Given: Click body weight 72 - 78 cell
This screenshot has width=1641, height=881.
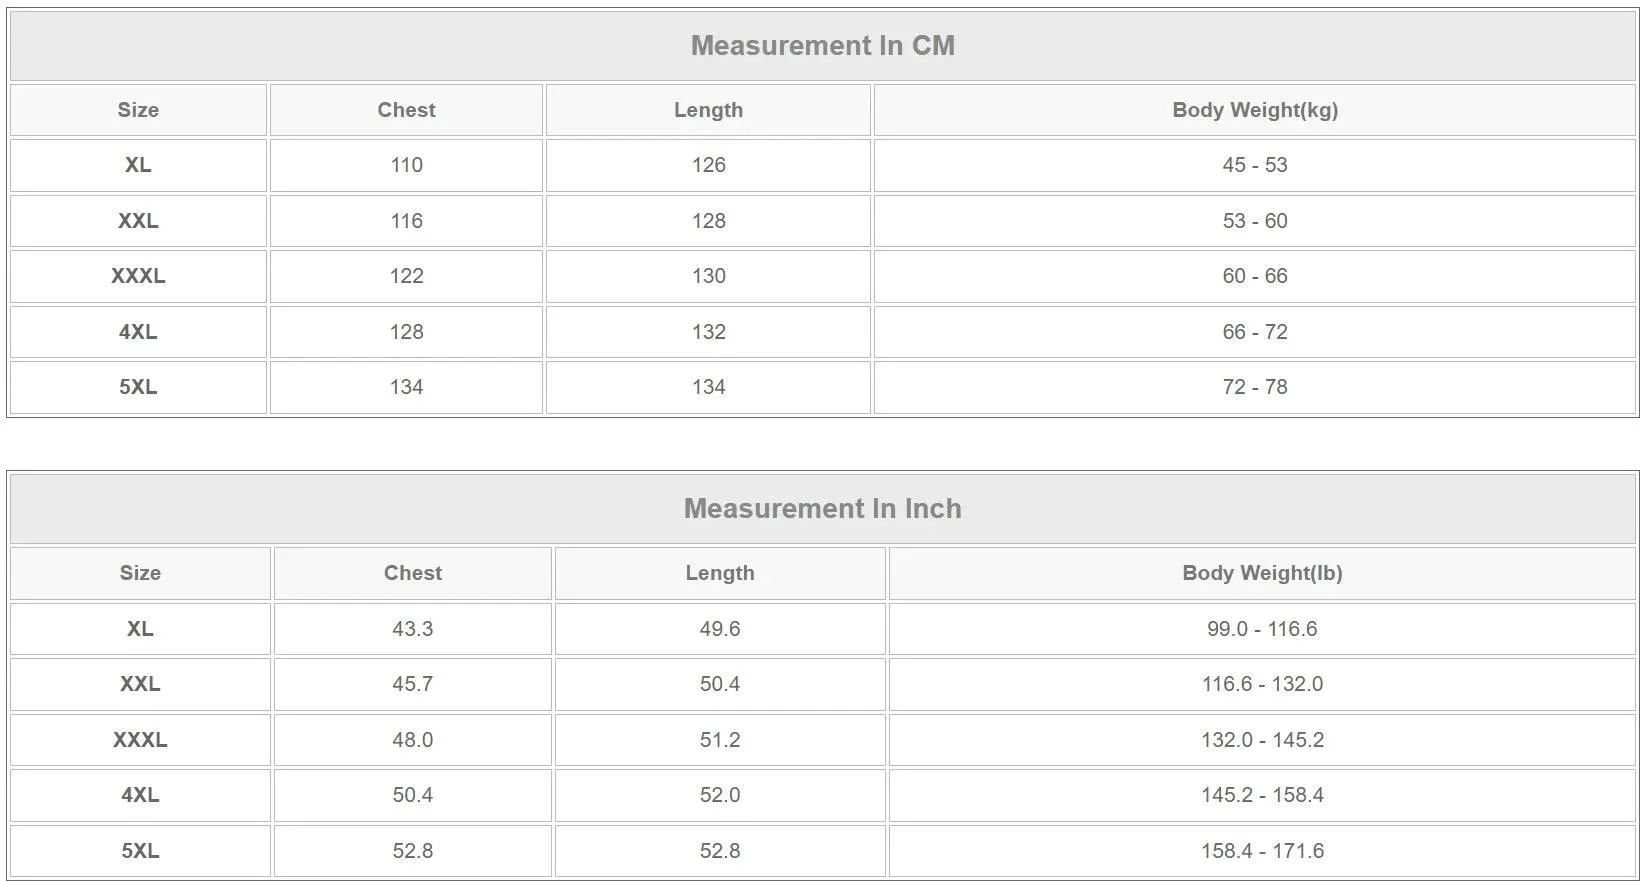Looking at the screenshot, I should click(x=1255, y=387).
